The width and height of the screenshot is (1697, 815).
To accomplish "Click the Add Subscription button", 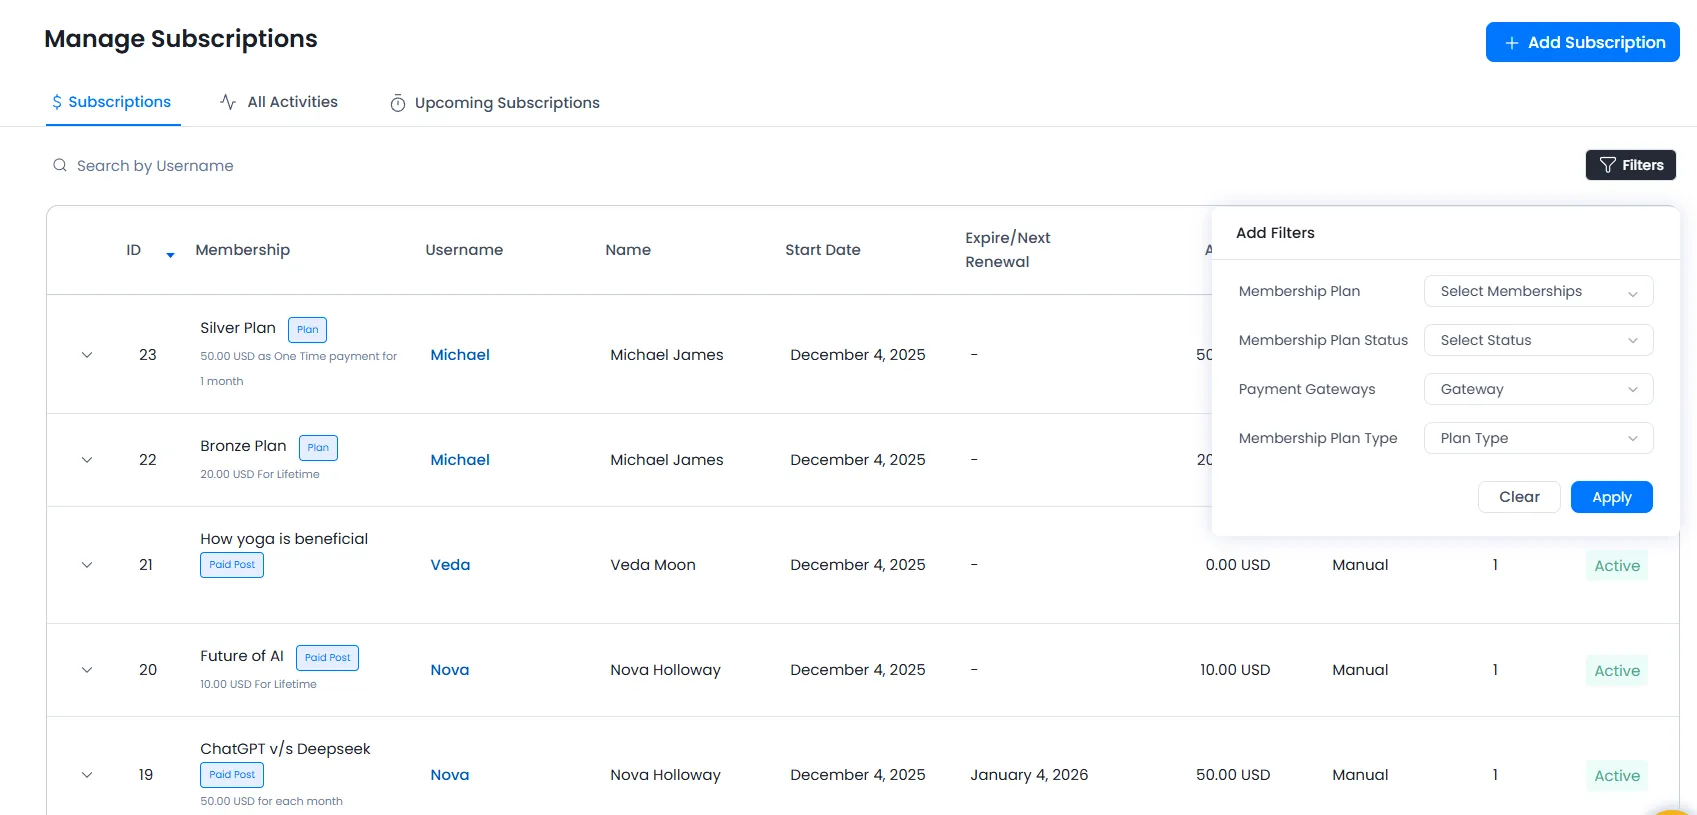I will [1582, 42].
